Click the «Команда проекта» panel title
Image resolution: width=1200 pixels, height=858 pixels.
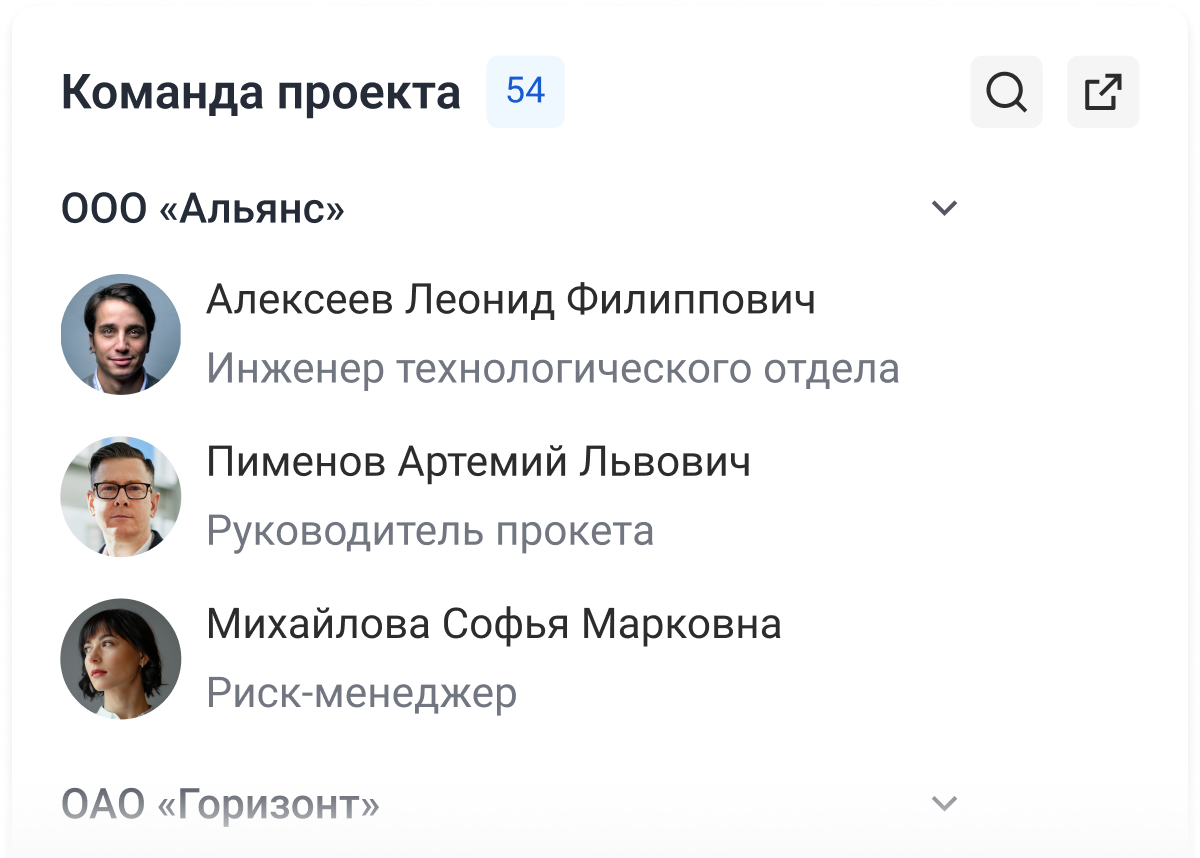[260, 91]
